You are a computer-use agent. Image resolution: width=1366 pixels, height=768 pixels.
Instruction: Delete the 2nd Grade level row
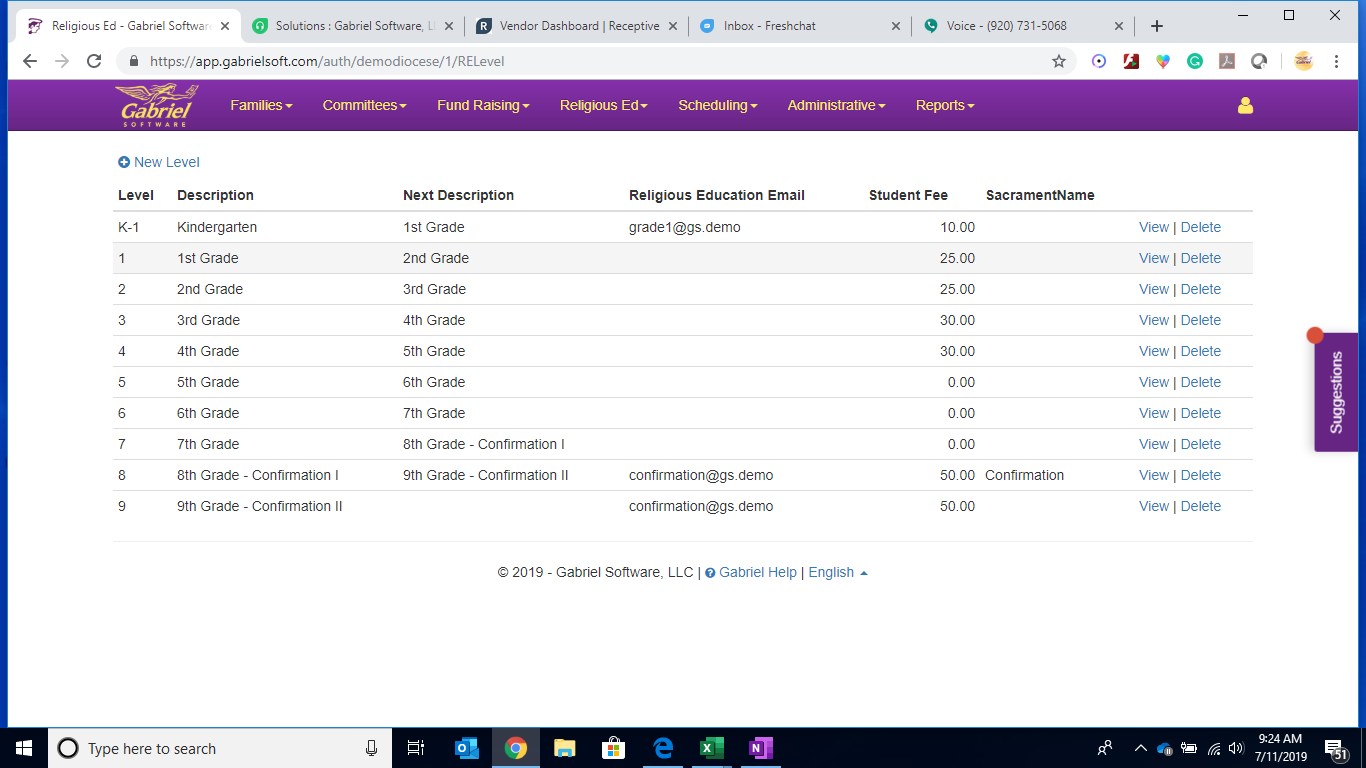[x=1200, y=289]
